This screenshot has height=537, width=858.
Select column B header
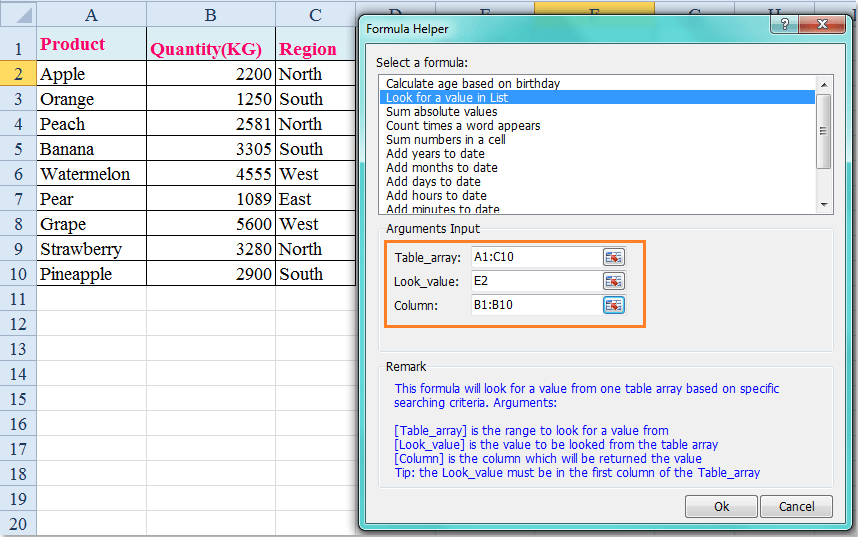pos(210,14)
